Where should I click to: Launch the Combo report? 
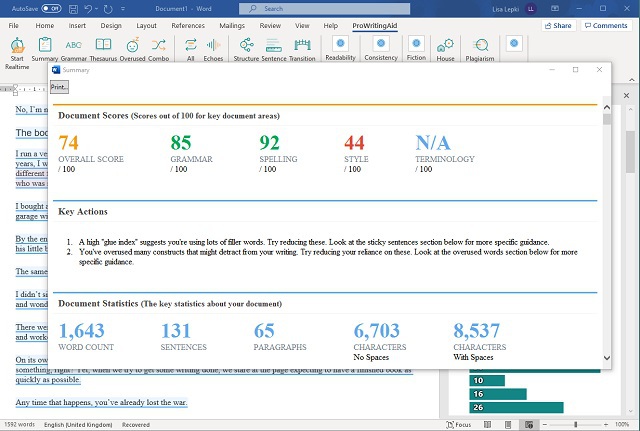pos(158,49)
